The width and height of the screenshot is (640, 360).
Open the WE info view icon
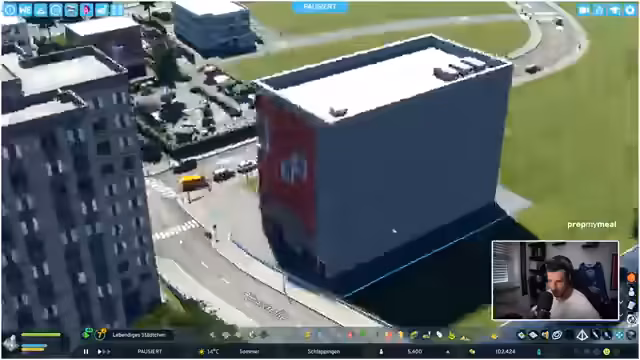point(25,10)
